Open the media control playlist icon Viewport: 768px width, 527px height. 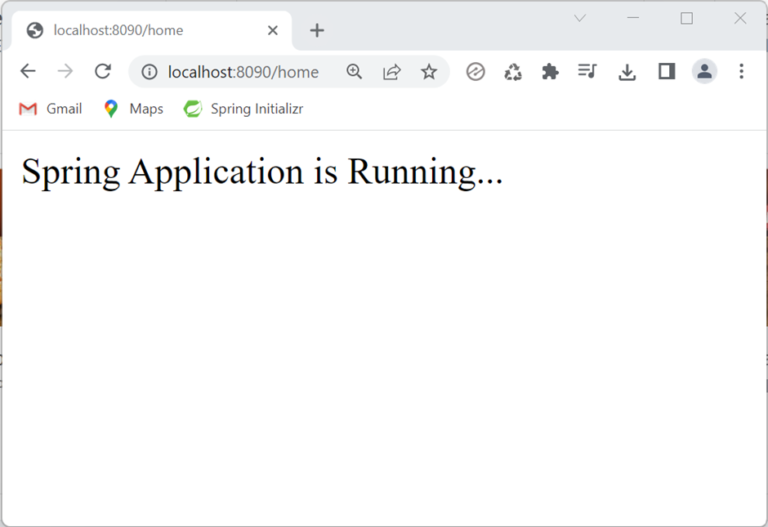pos(587,72)
